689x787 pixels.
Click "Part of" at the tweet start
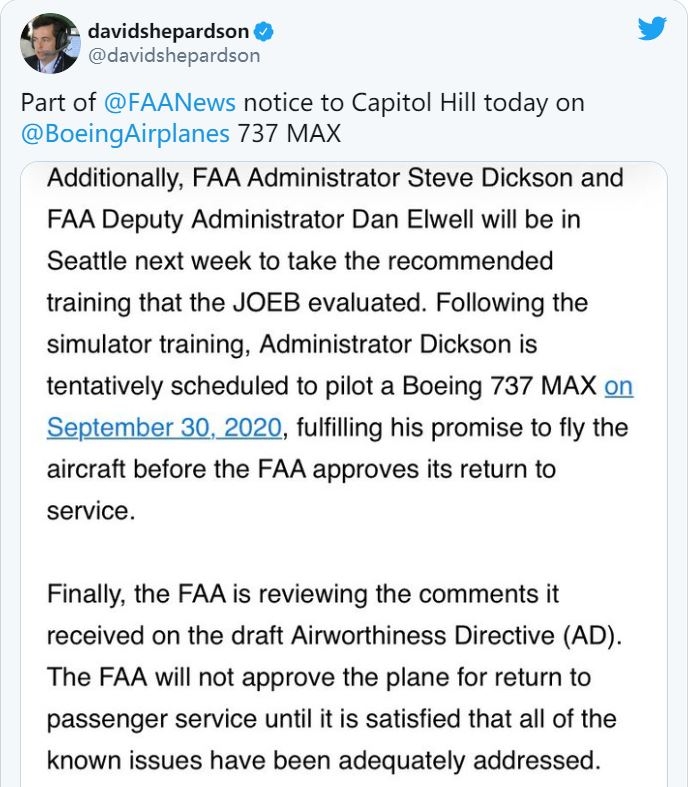coord(58,103)
